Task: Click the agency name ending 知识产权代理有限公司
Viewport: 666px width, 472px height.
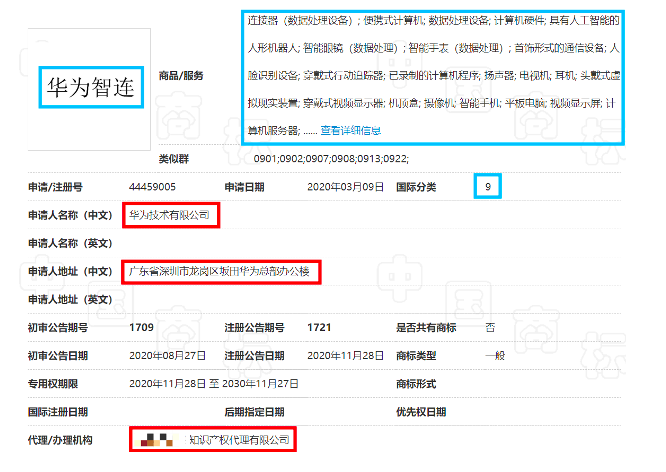Action: tap(239, 440)
